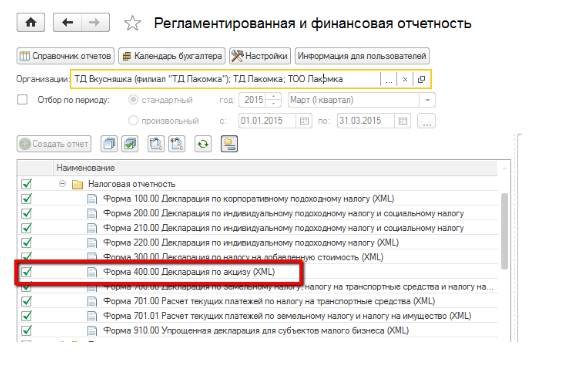Select the произвольный period radio button

[x=133, y=120]
